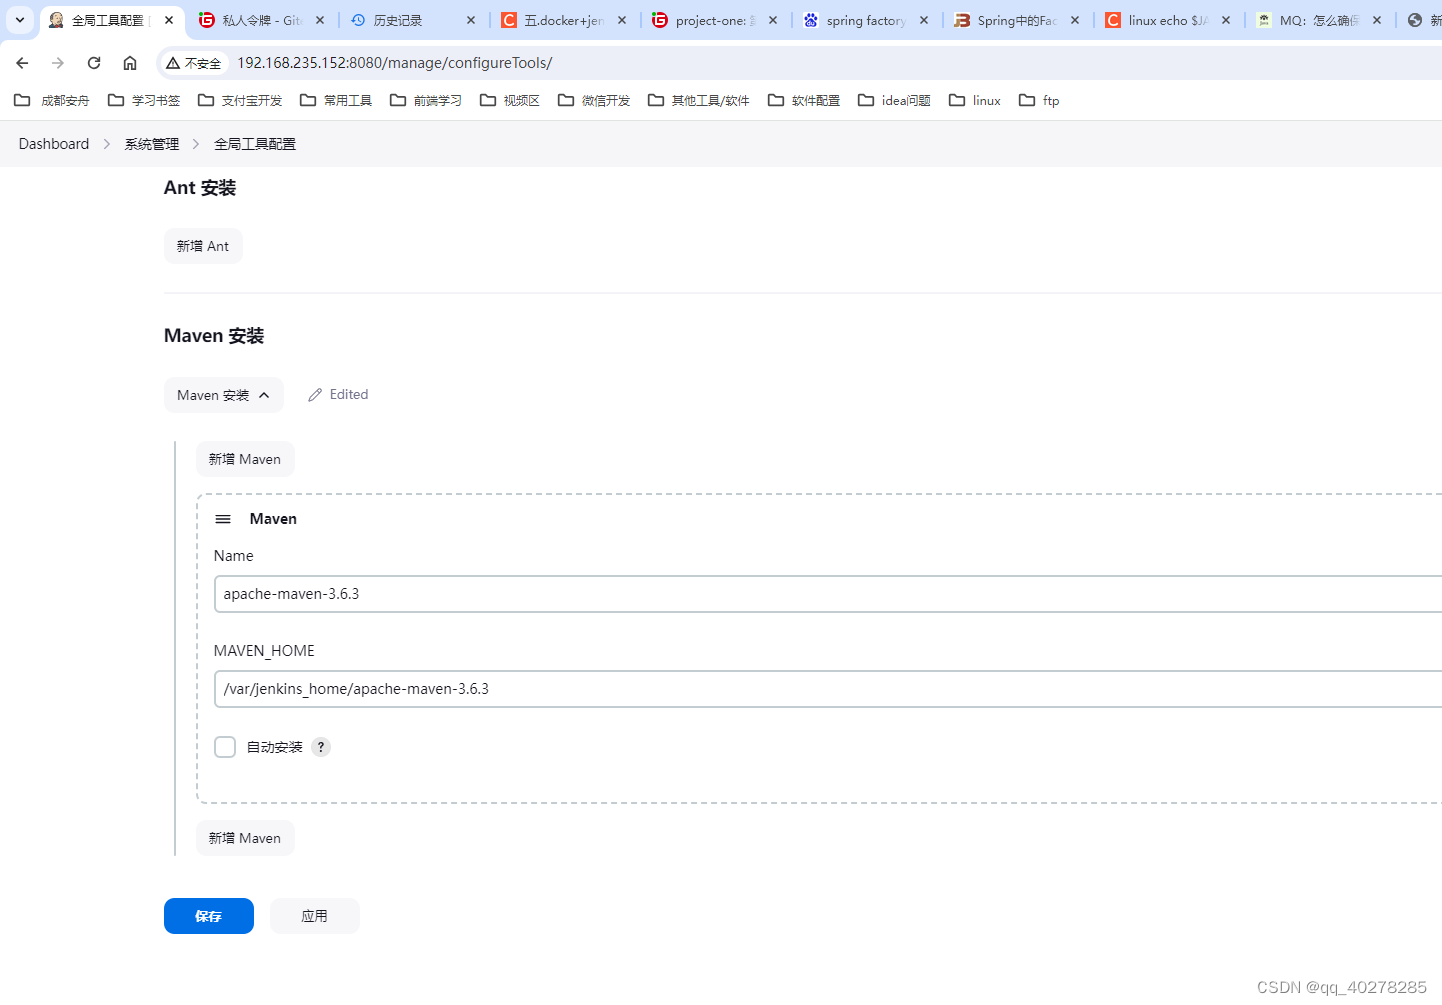Click the address bar URL

pyautogui.click(x=394, y=63)
